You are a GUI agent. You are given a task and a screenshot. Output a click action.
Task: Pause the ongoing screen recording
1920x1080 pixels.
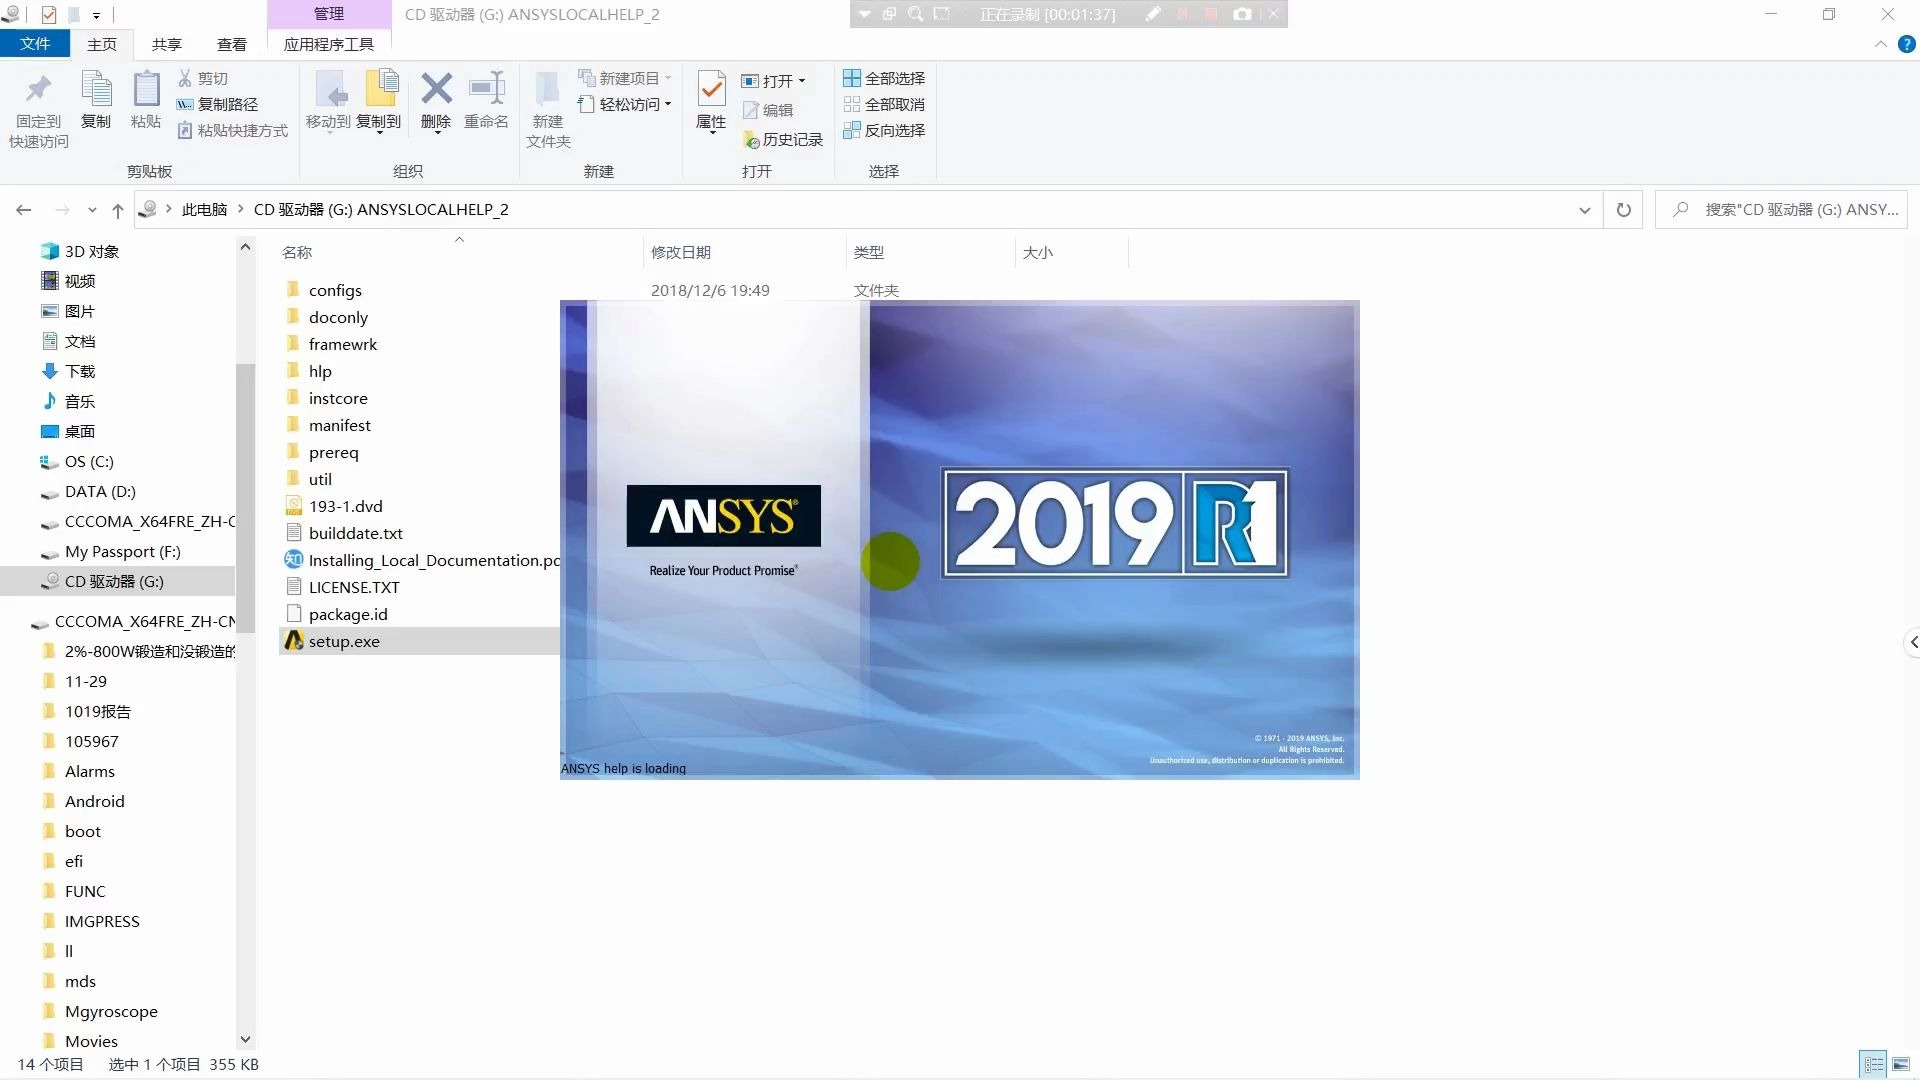[x=1183, y=14]
